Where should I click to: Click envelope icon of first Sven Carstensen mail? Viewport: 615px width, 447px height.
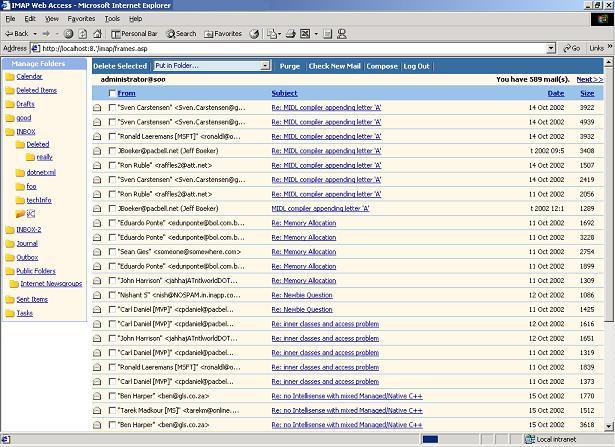[x=97, y=107]
